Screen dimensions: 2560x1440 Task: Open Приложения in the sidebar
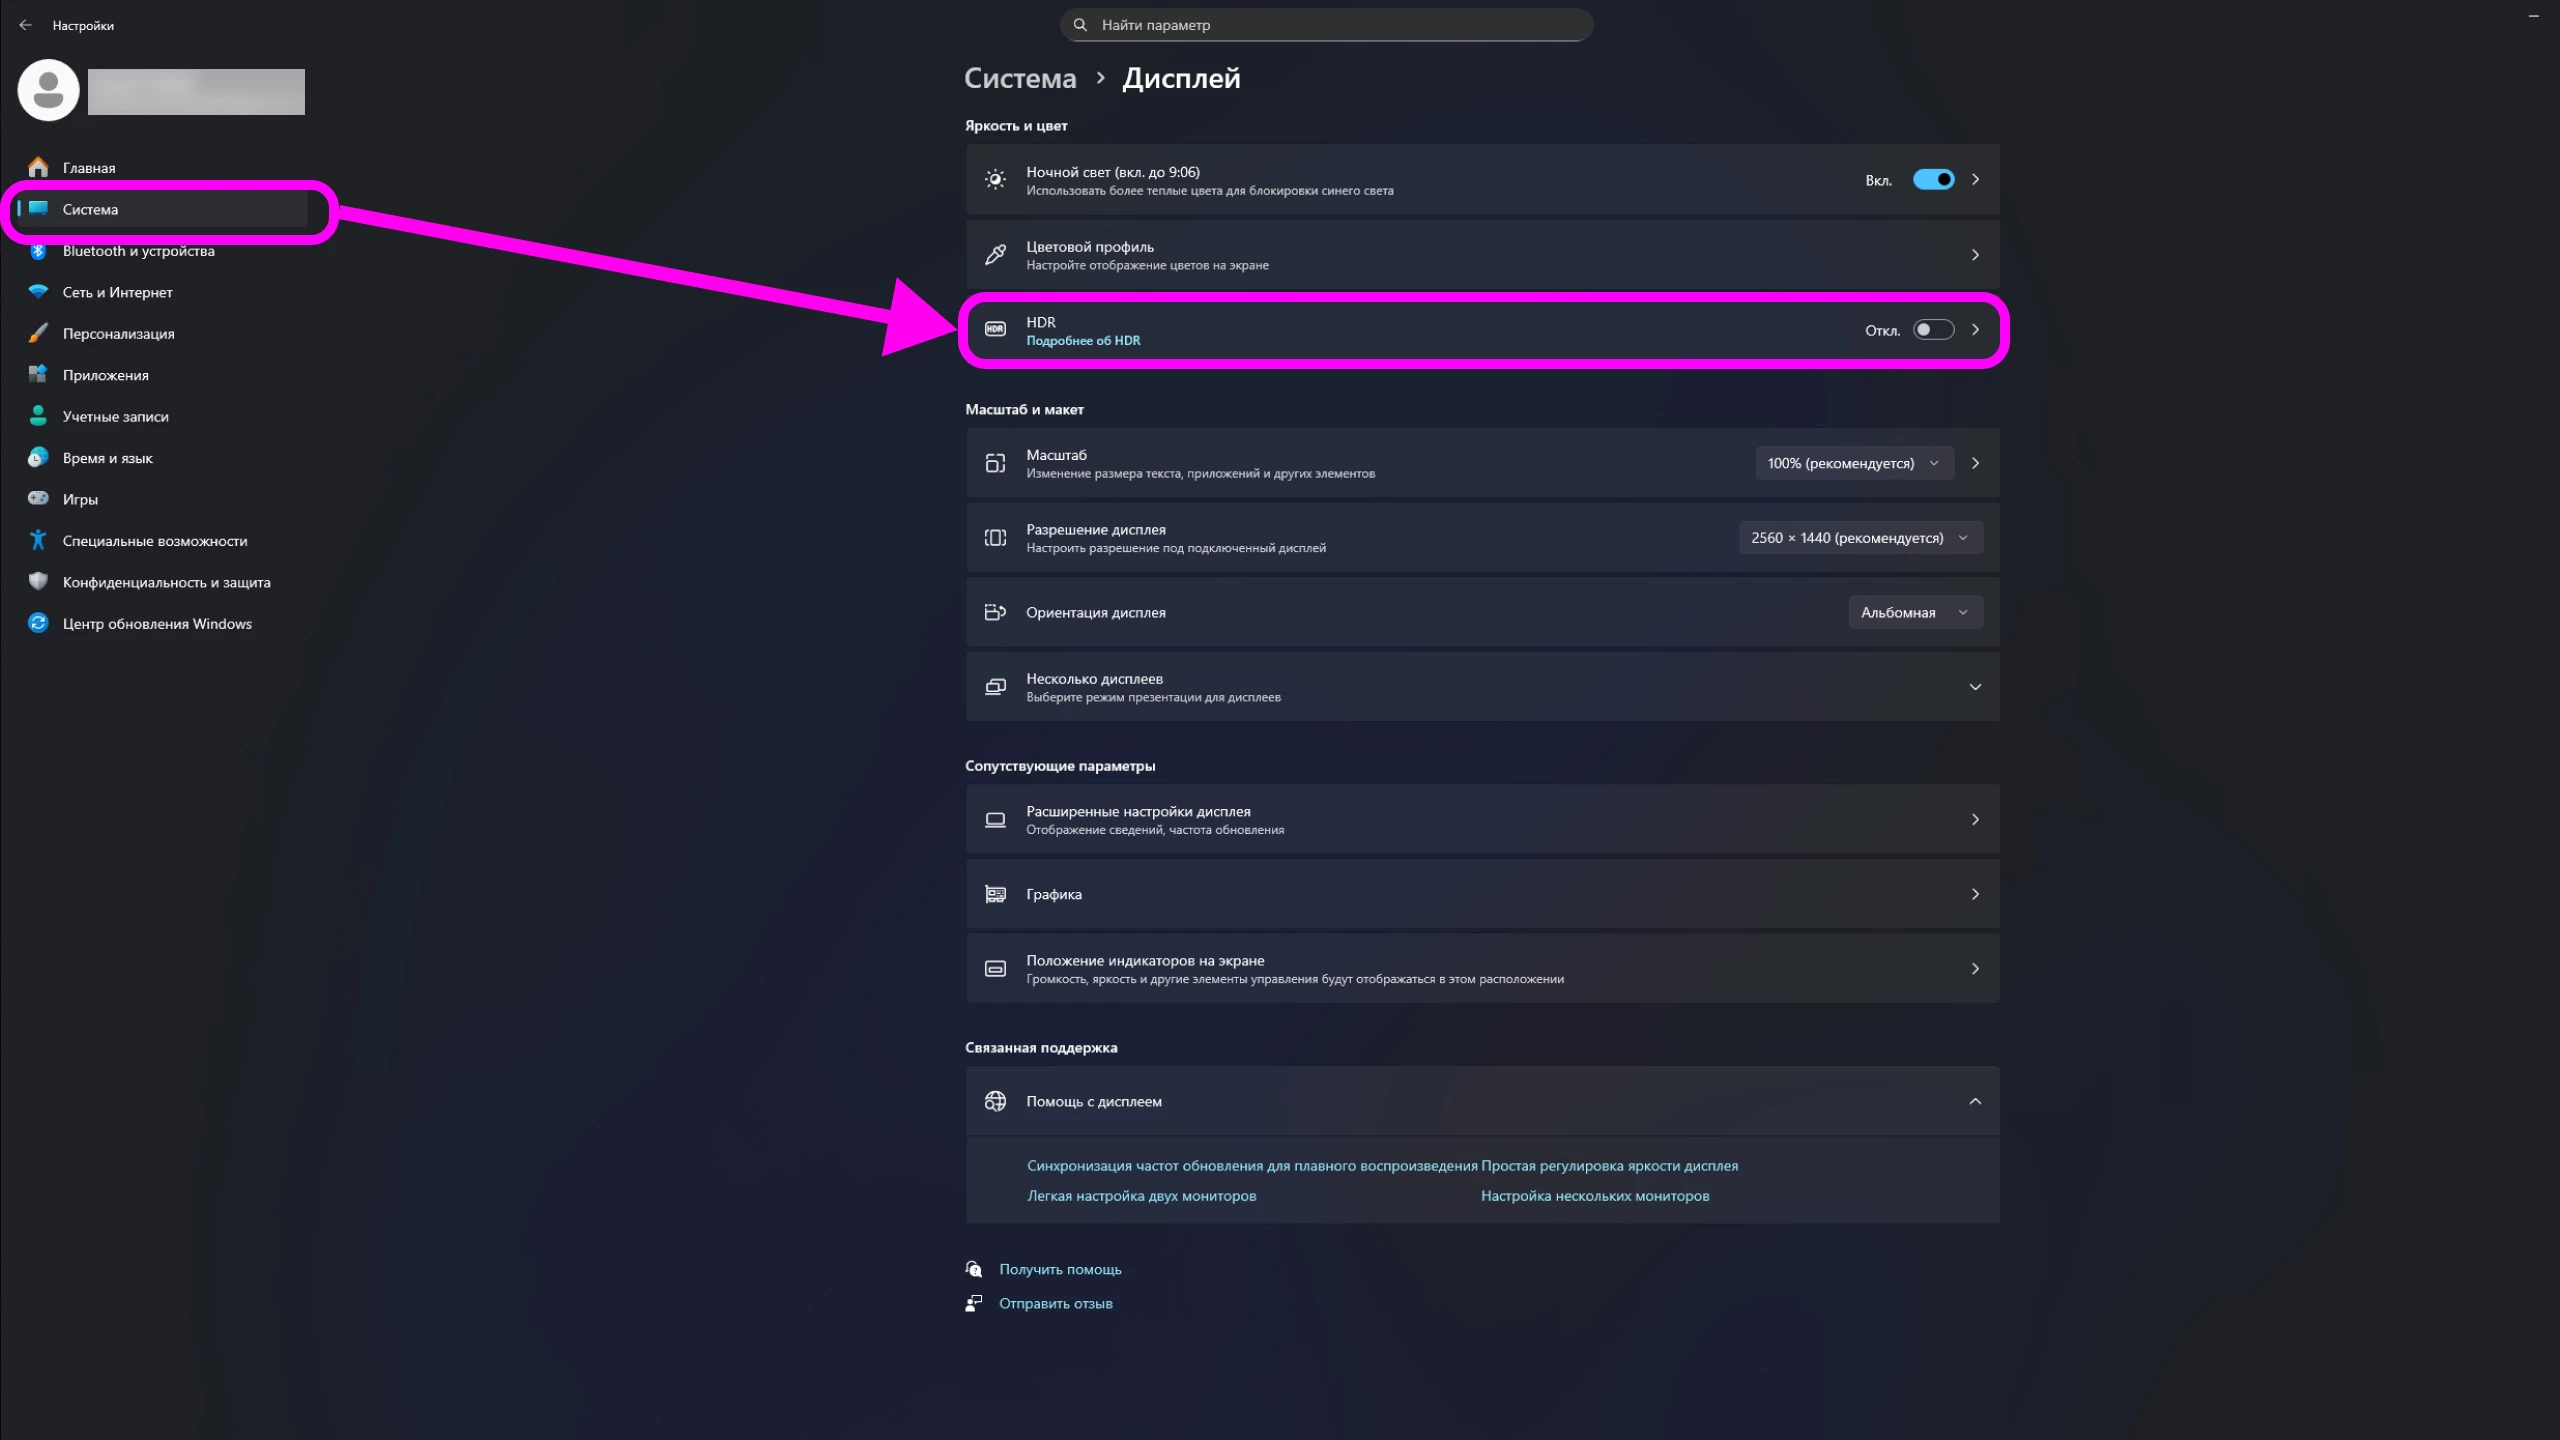point(105,375)
